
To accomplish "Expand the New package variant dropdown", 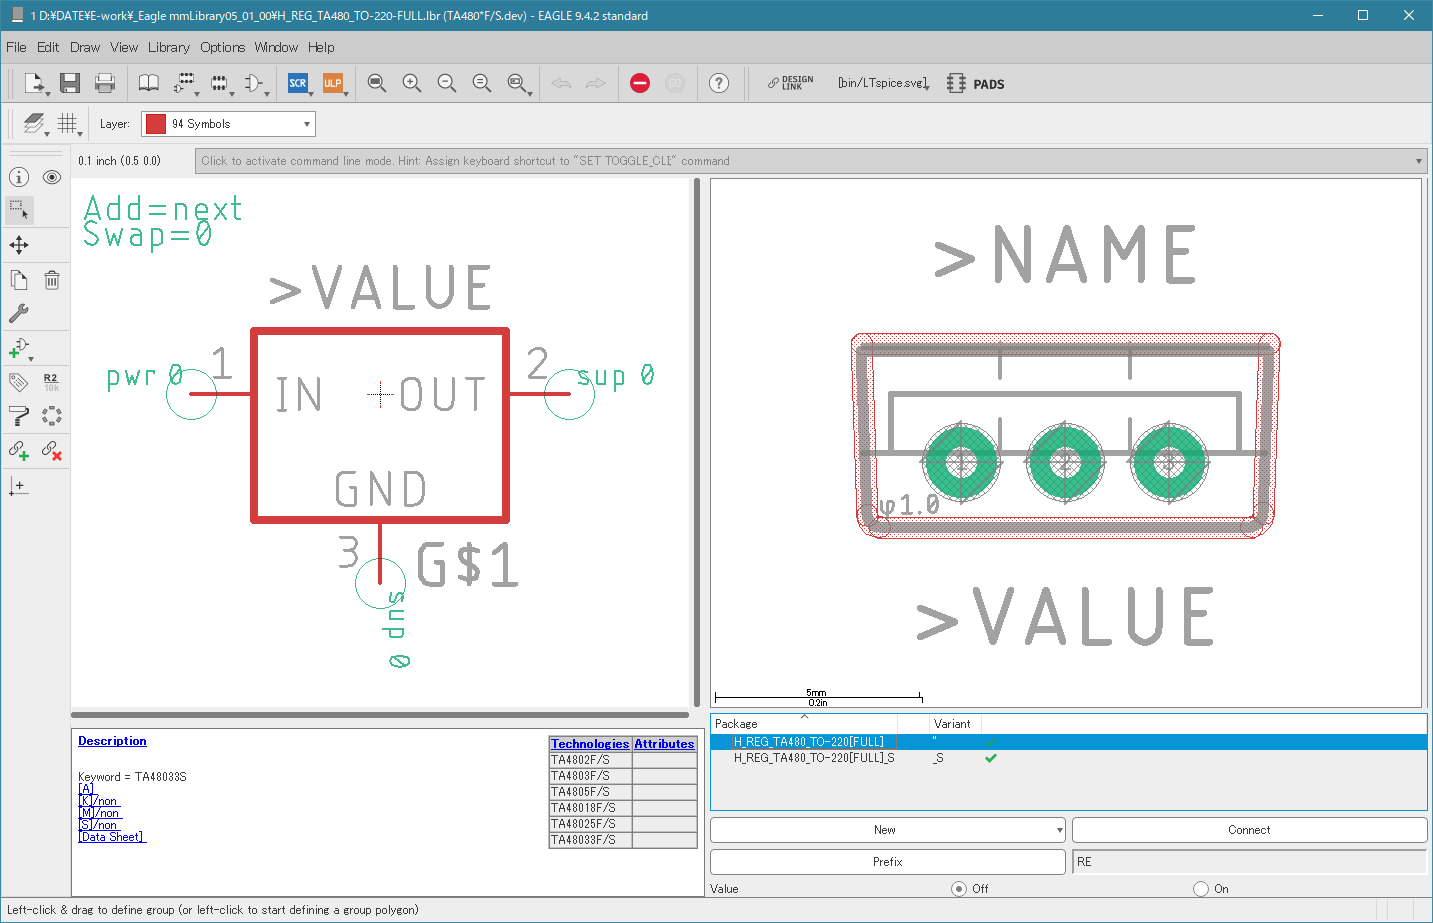I will 887,830.
